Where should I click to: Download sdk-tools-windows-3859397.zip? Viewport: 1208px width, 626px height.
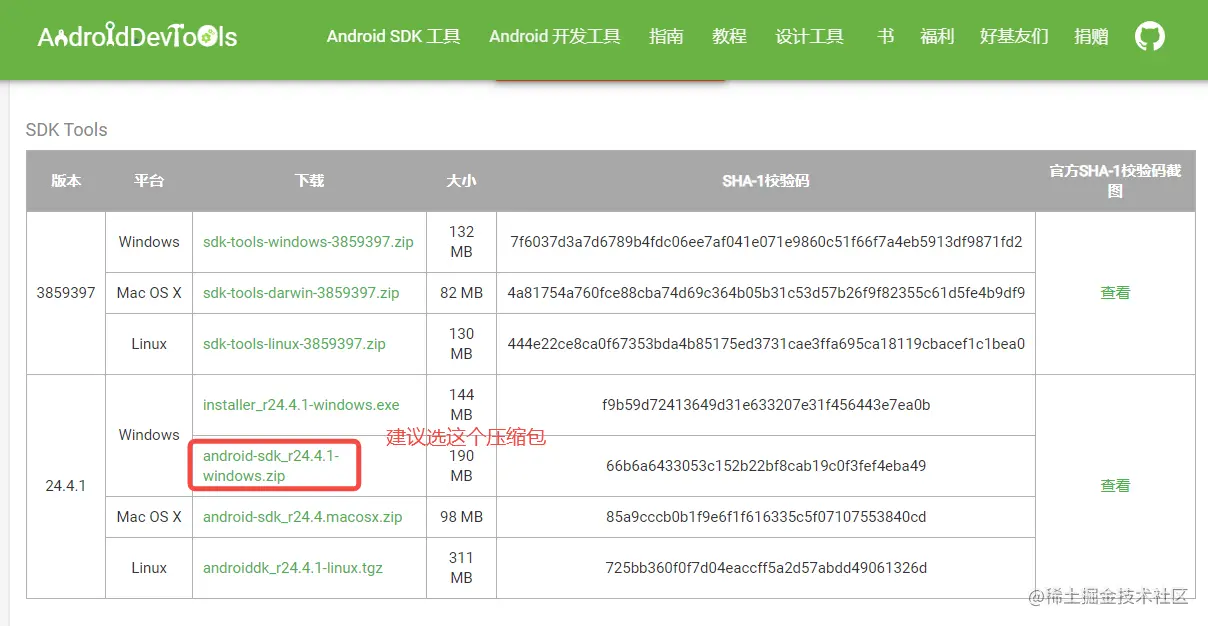coord(308,242)
